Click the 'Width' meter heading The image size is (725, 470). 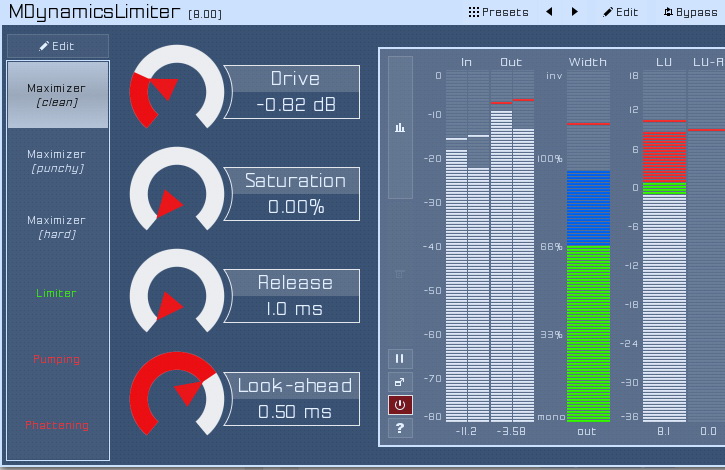pos(588,62)
